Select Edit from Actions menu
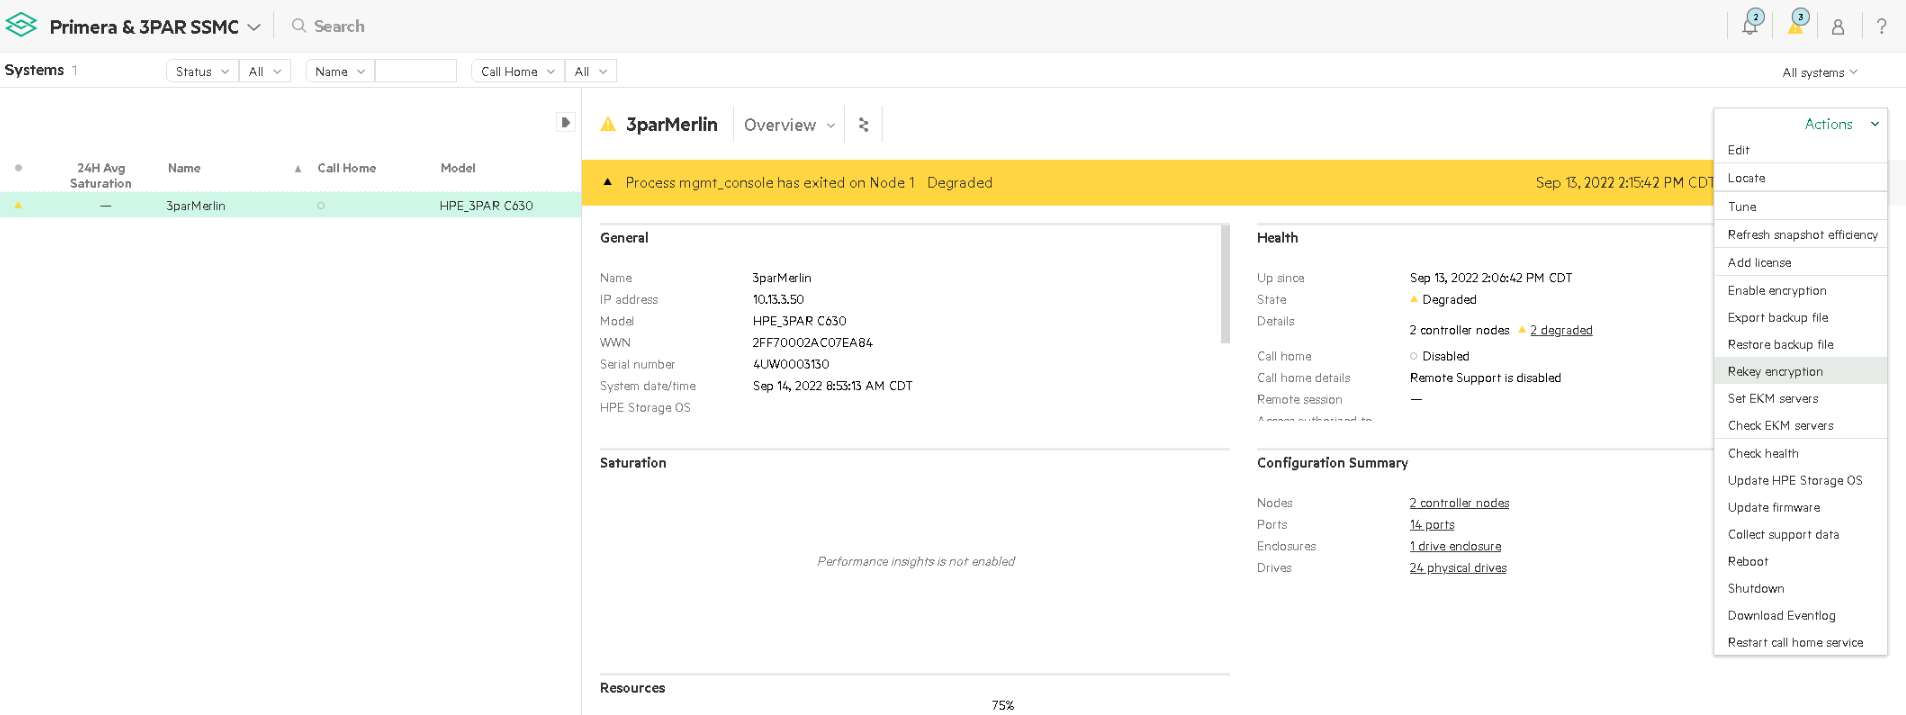Screen dimensions: 1906x715 [1800, 150]
